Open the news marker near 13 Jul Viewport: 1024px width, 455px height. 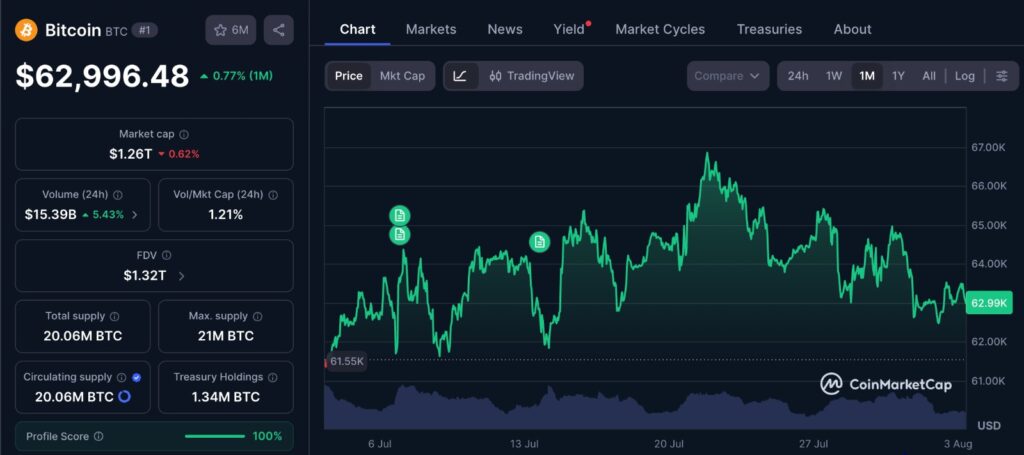tap(539, 242)
